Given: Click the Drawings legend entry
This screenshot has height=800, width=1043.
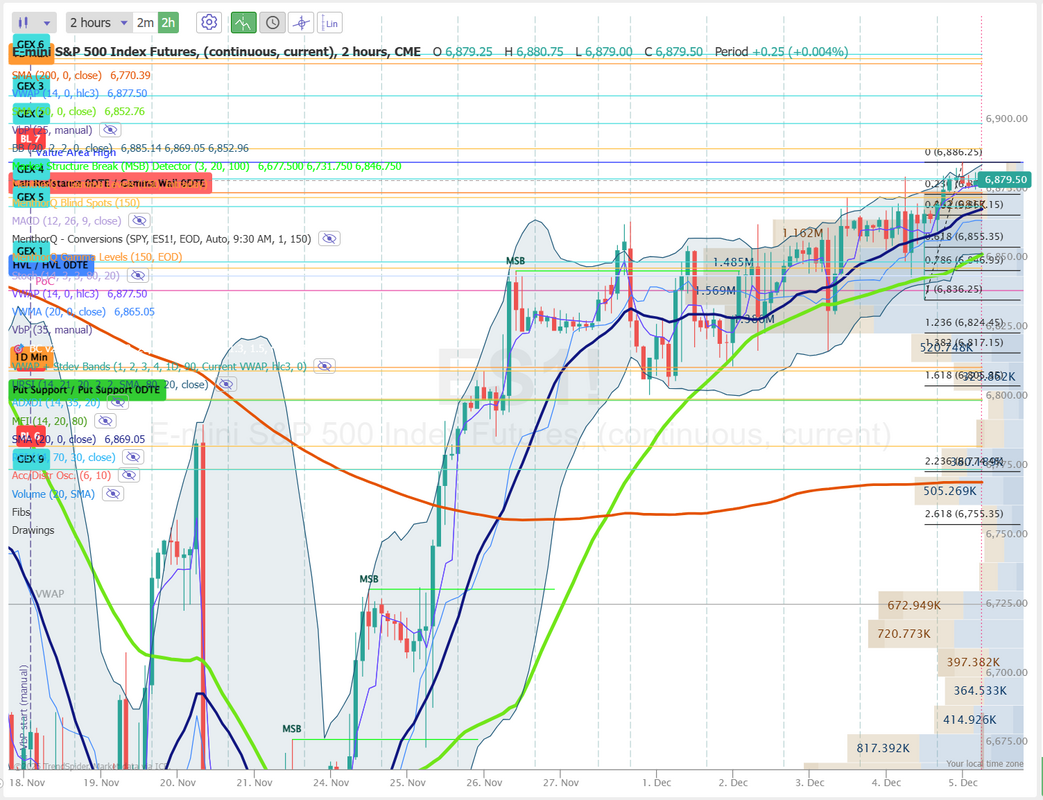Looking at the screenshot, I should pyautogui.click(x=32, y=530).
